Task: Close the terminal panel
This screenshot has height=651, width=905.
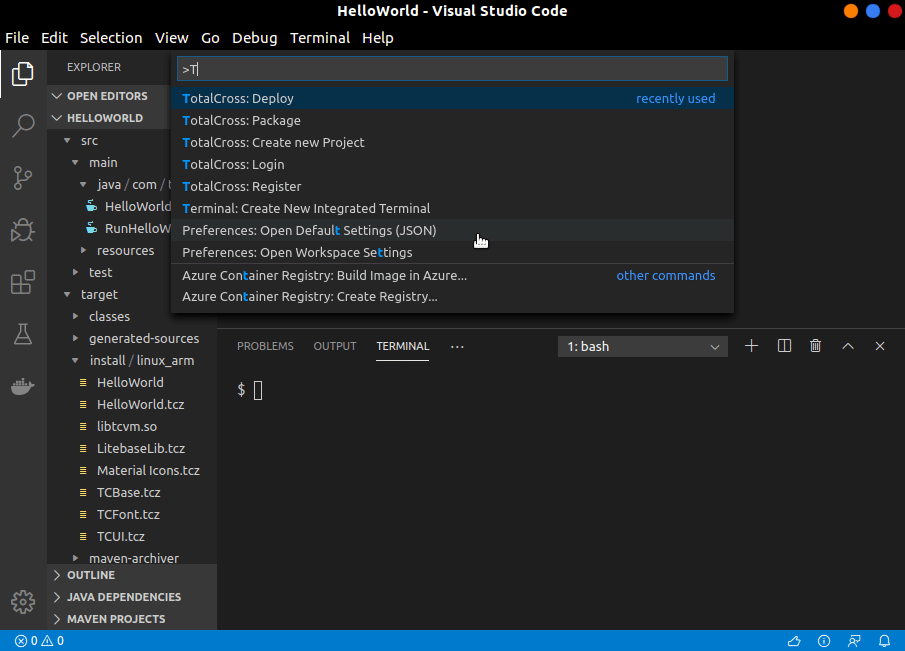Action: pos(880,346)
